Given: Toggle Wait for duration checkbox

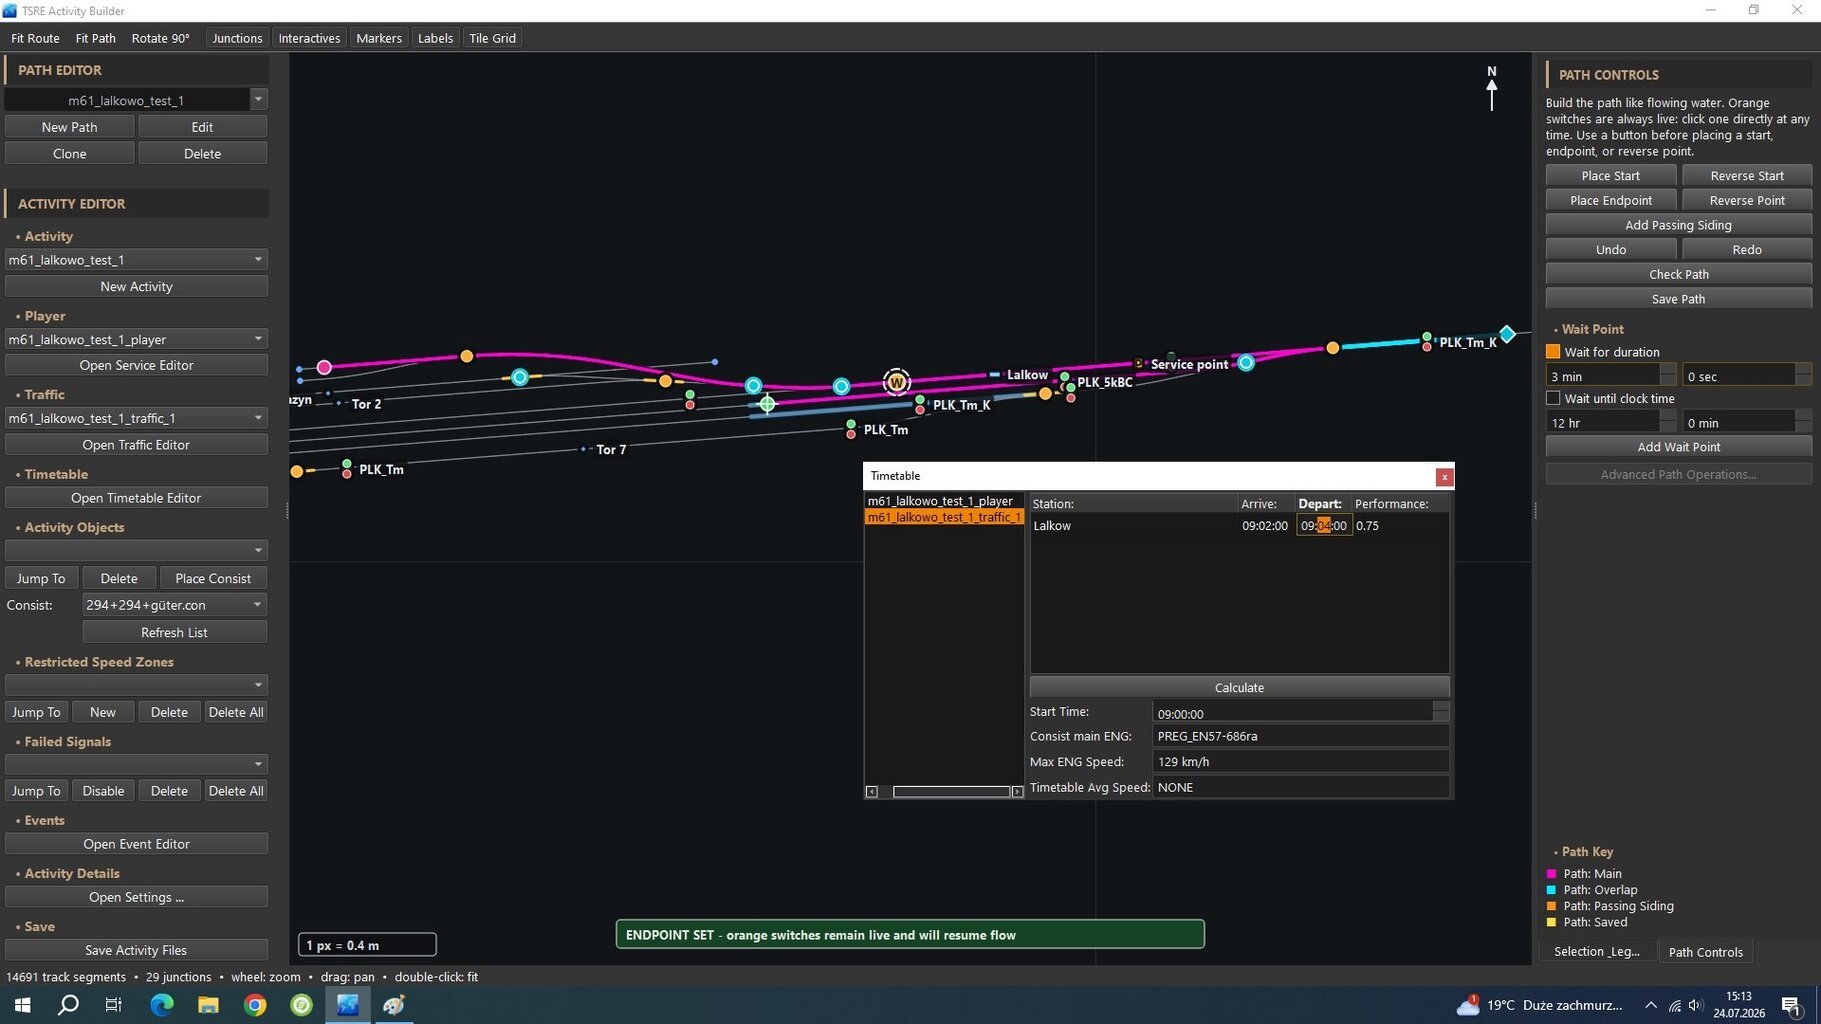Looking at the screenshot, I should [1553, 352].
